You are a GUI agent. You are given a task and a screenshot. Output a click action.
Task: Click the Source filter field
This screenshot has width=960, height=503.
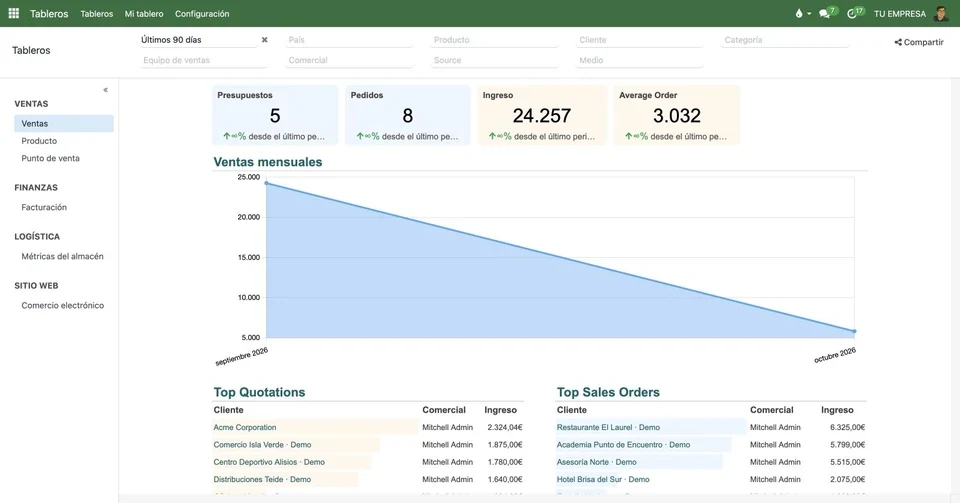[x=495, y=60]
